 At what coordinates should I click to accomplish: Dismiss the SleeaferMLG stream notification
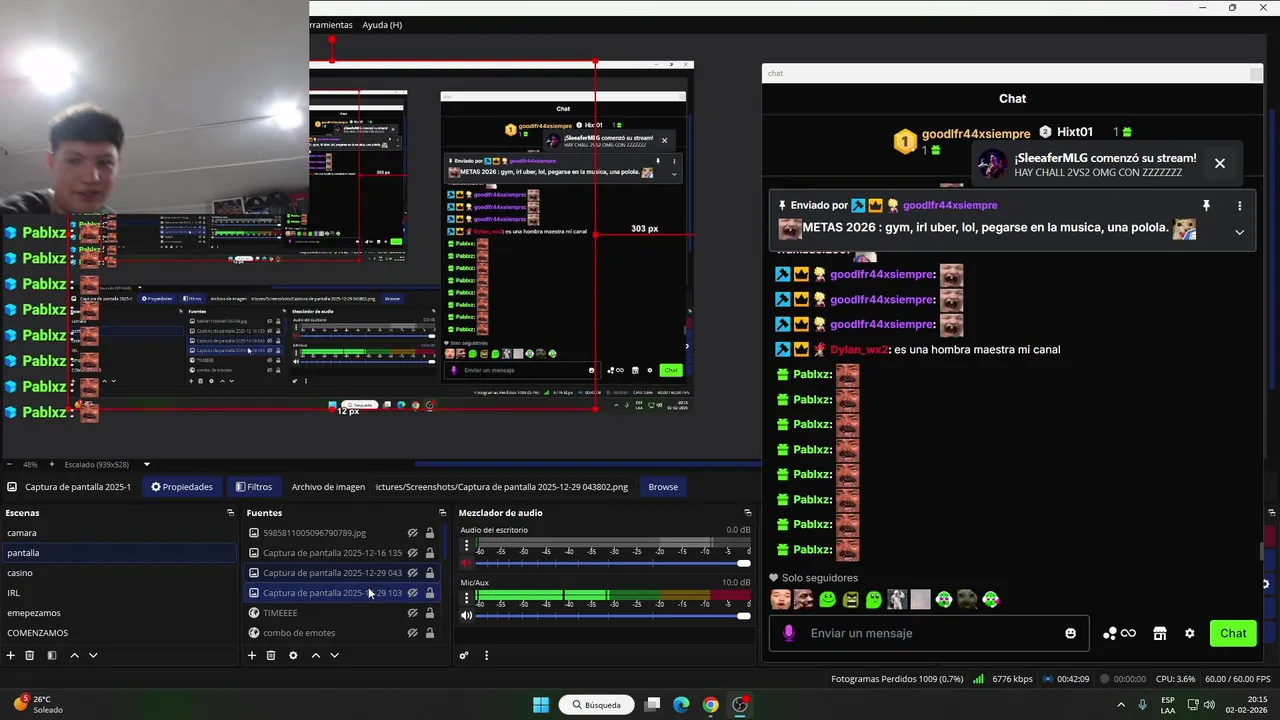(1219, 163)
